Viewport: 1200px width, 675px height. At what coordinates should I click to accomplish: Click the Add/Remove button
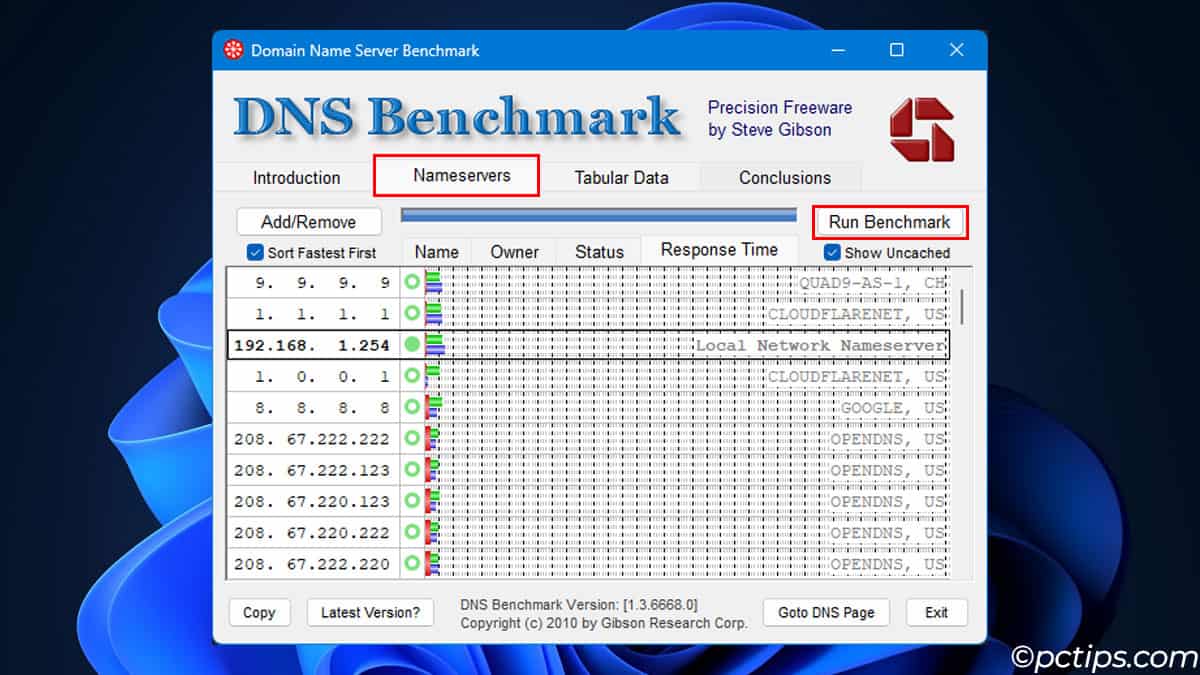309,222
